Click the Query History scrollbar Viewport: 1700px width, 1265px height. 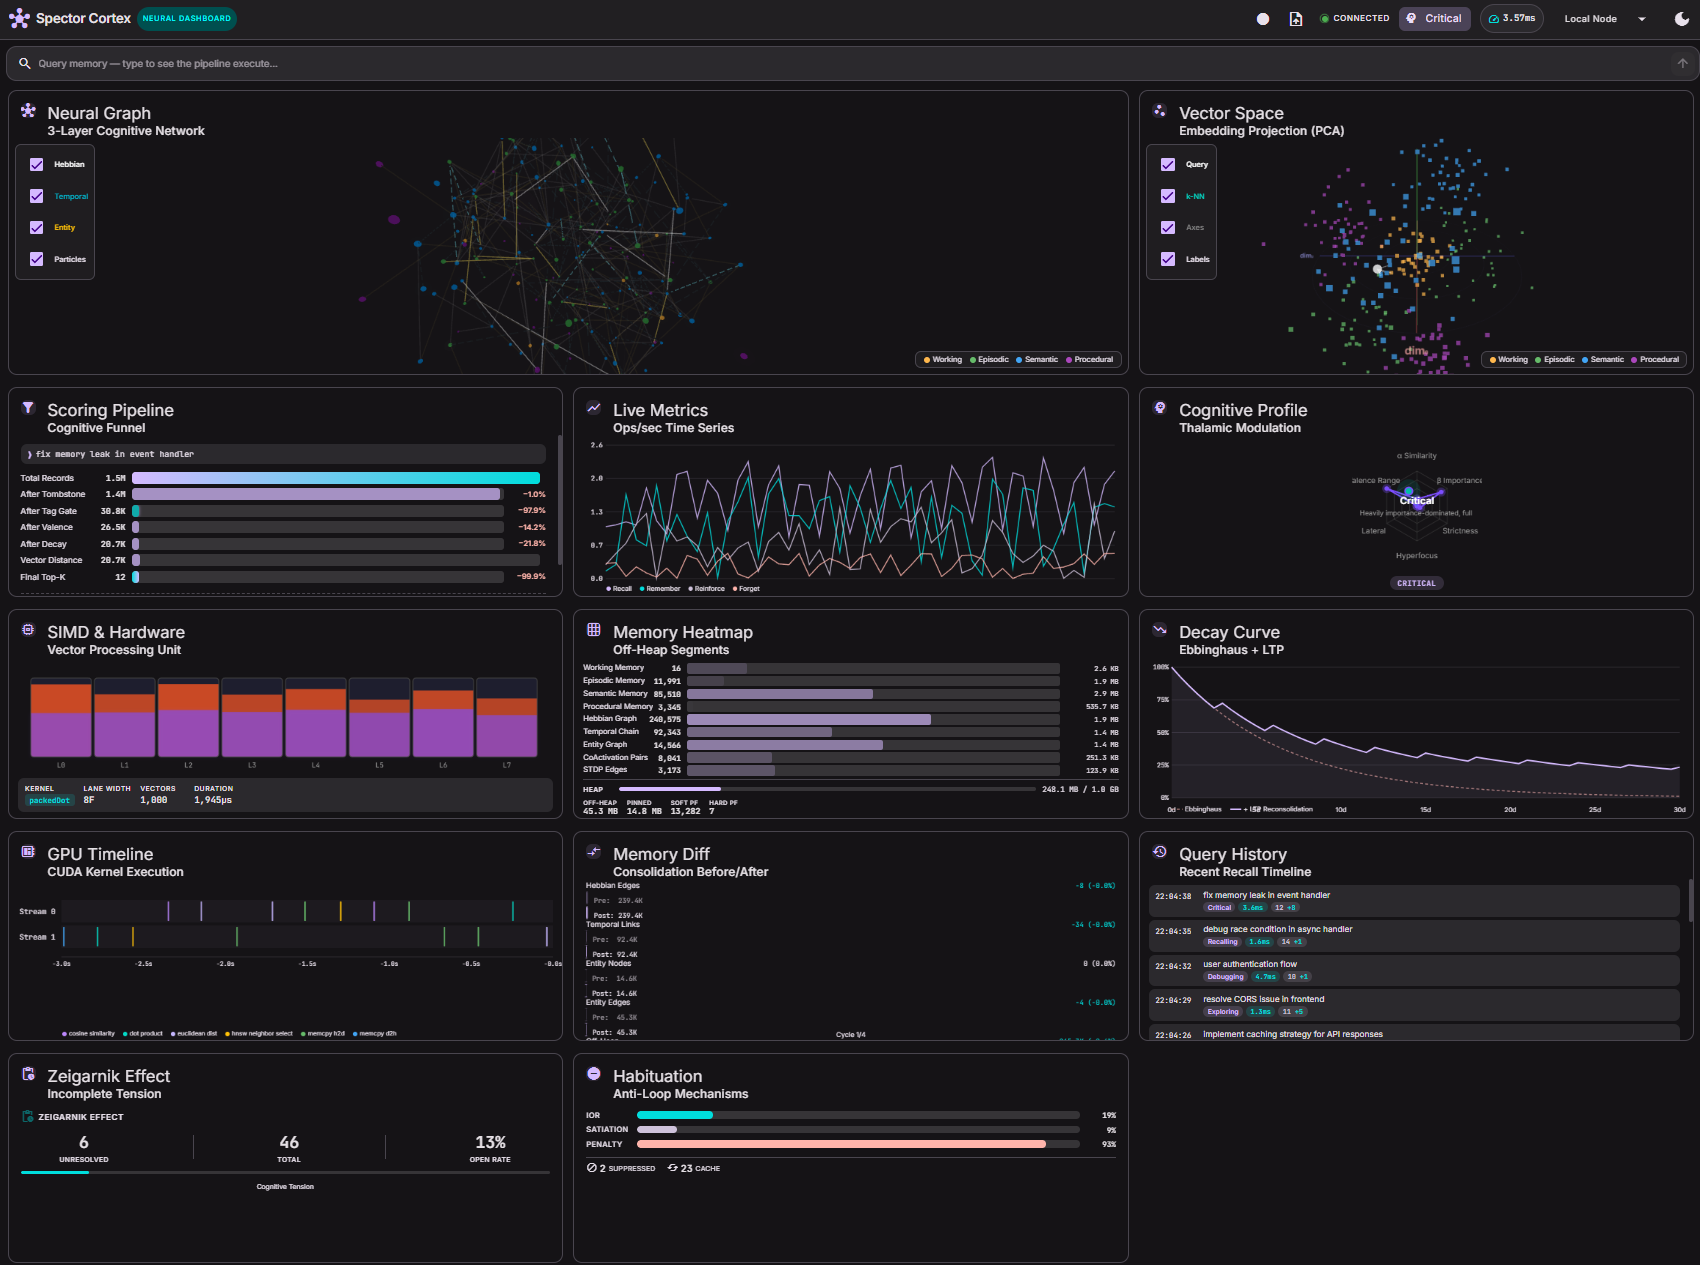pos(1690,900)
